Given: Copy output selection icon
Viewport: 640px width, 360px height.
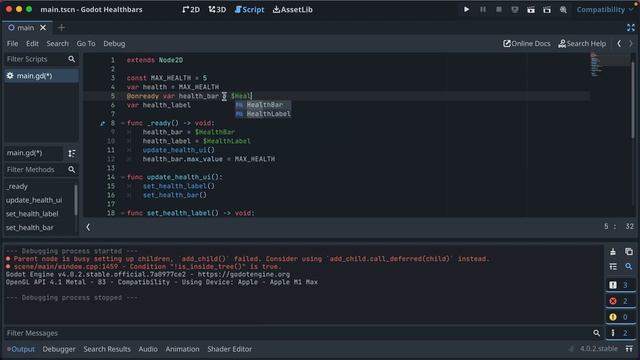Looking at the screenshot, I should coord(629,252).
